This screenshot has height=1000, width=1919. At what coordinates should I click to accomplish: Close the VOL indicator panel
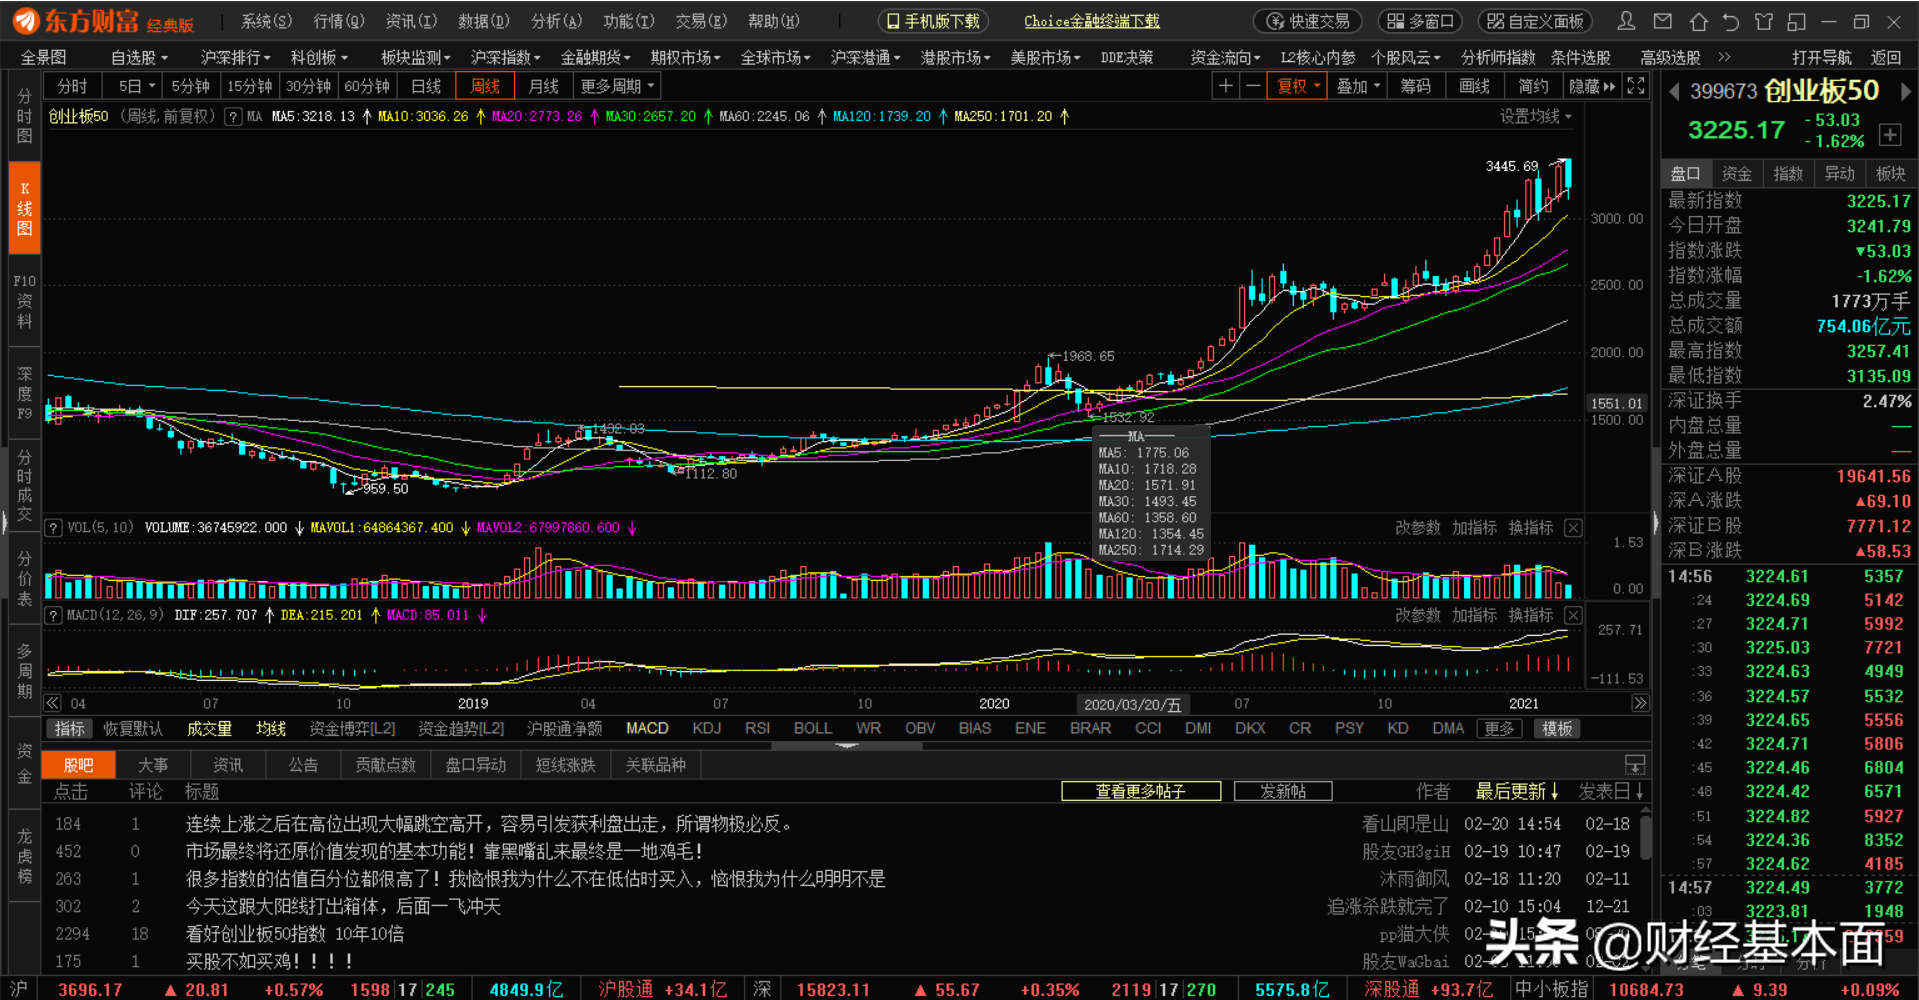1573,528
